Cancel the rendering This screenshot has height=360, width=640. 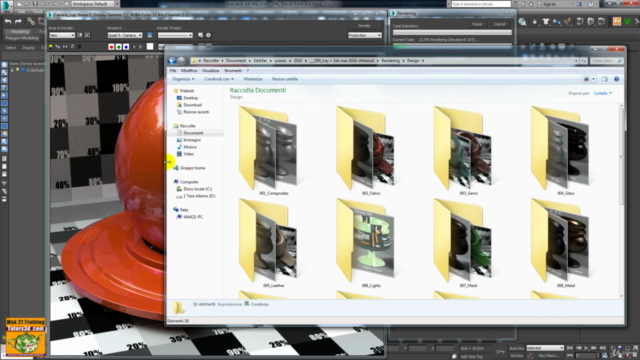(x=500, y=24)
